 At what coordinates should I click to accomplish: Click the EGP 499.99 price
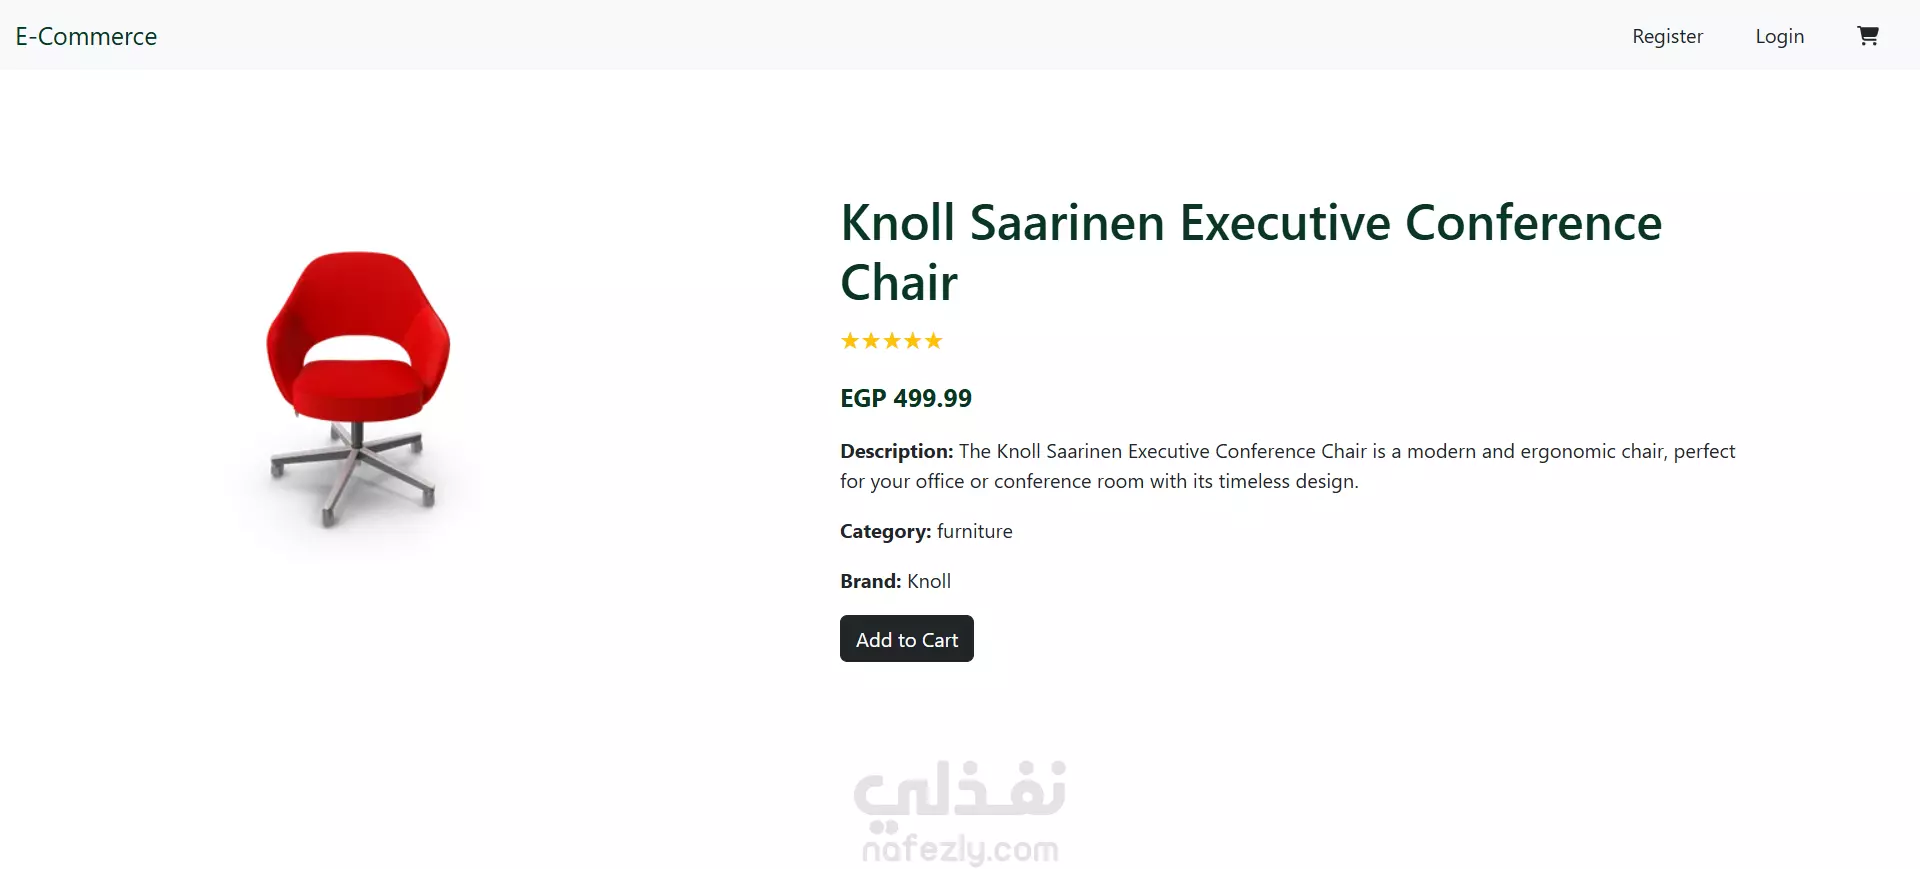(906, 398)
